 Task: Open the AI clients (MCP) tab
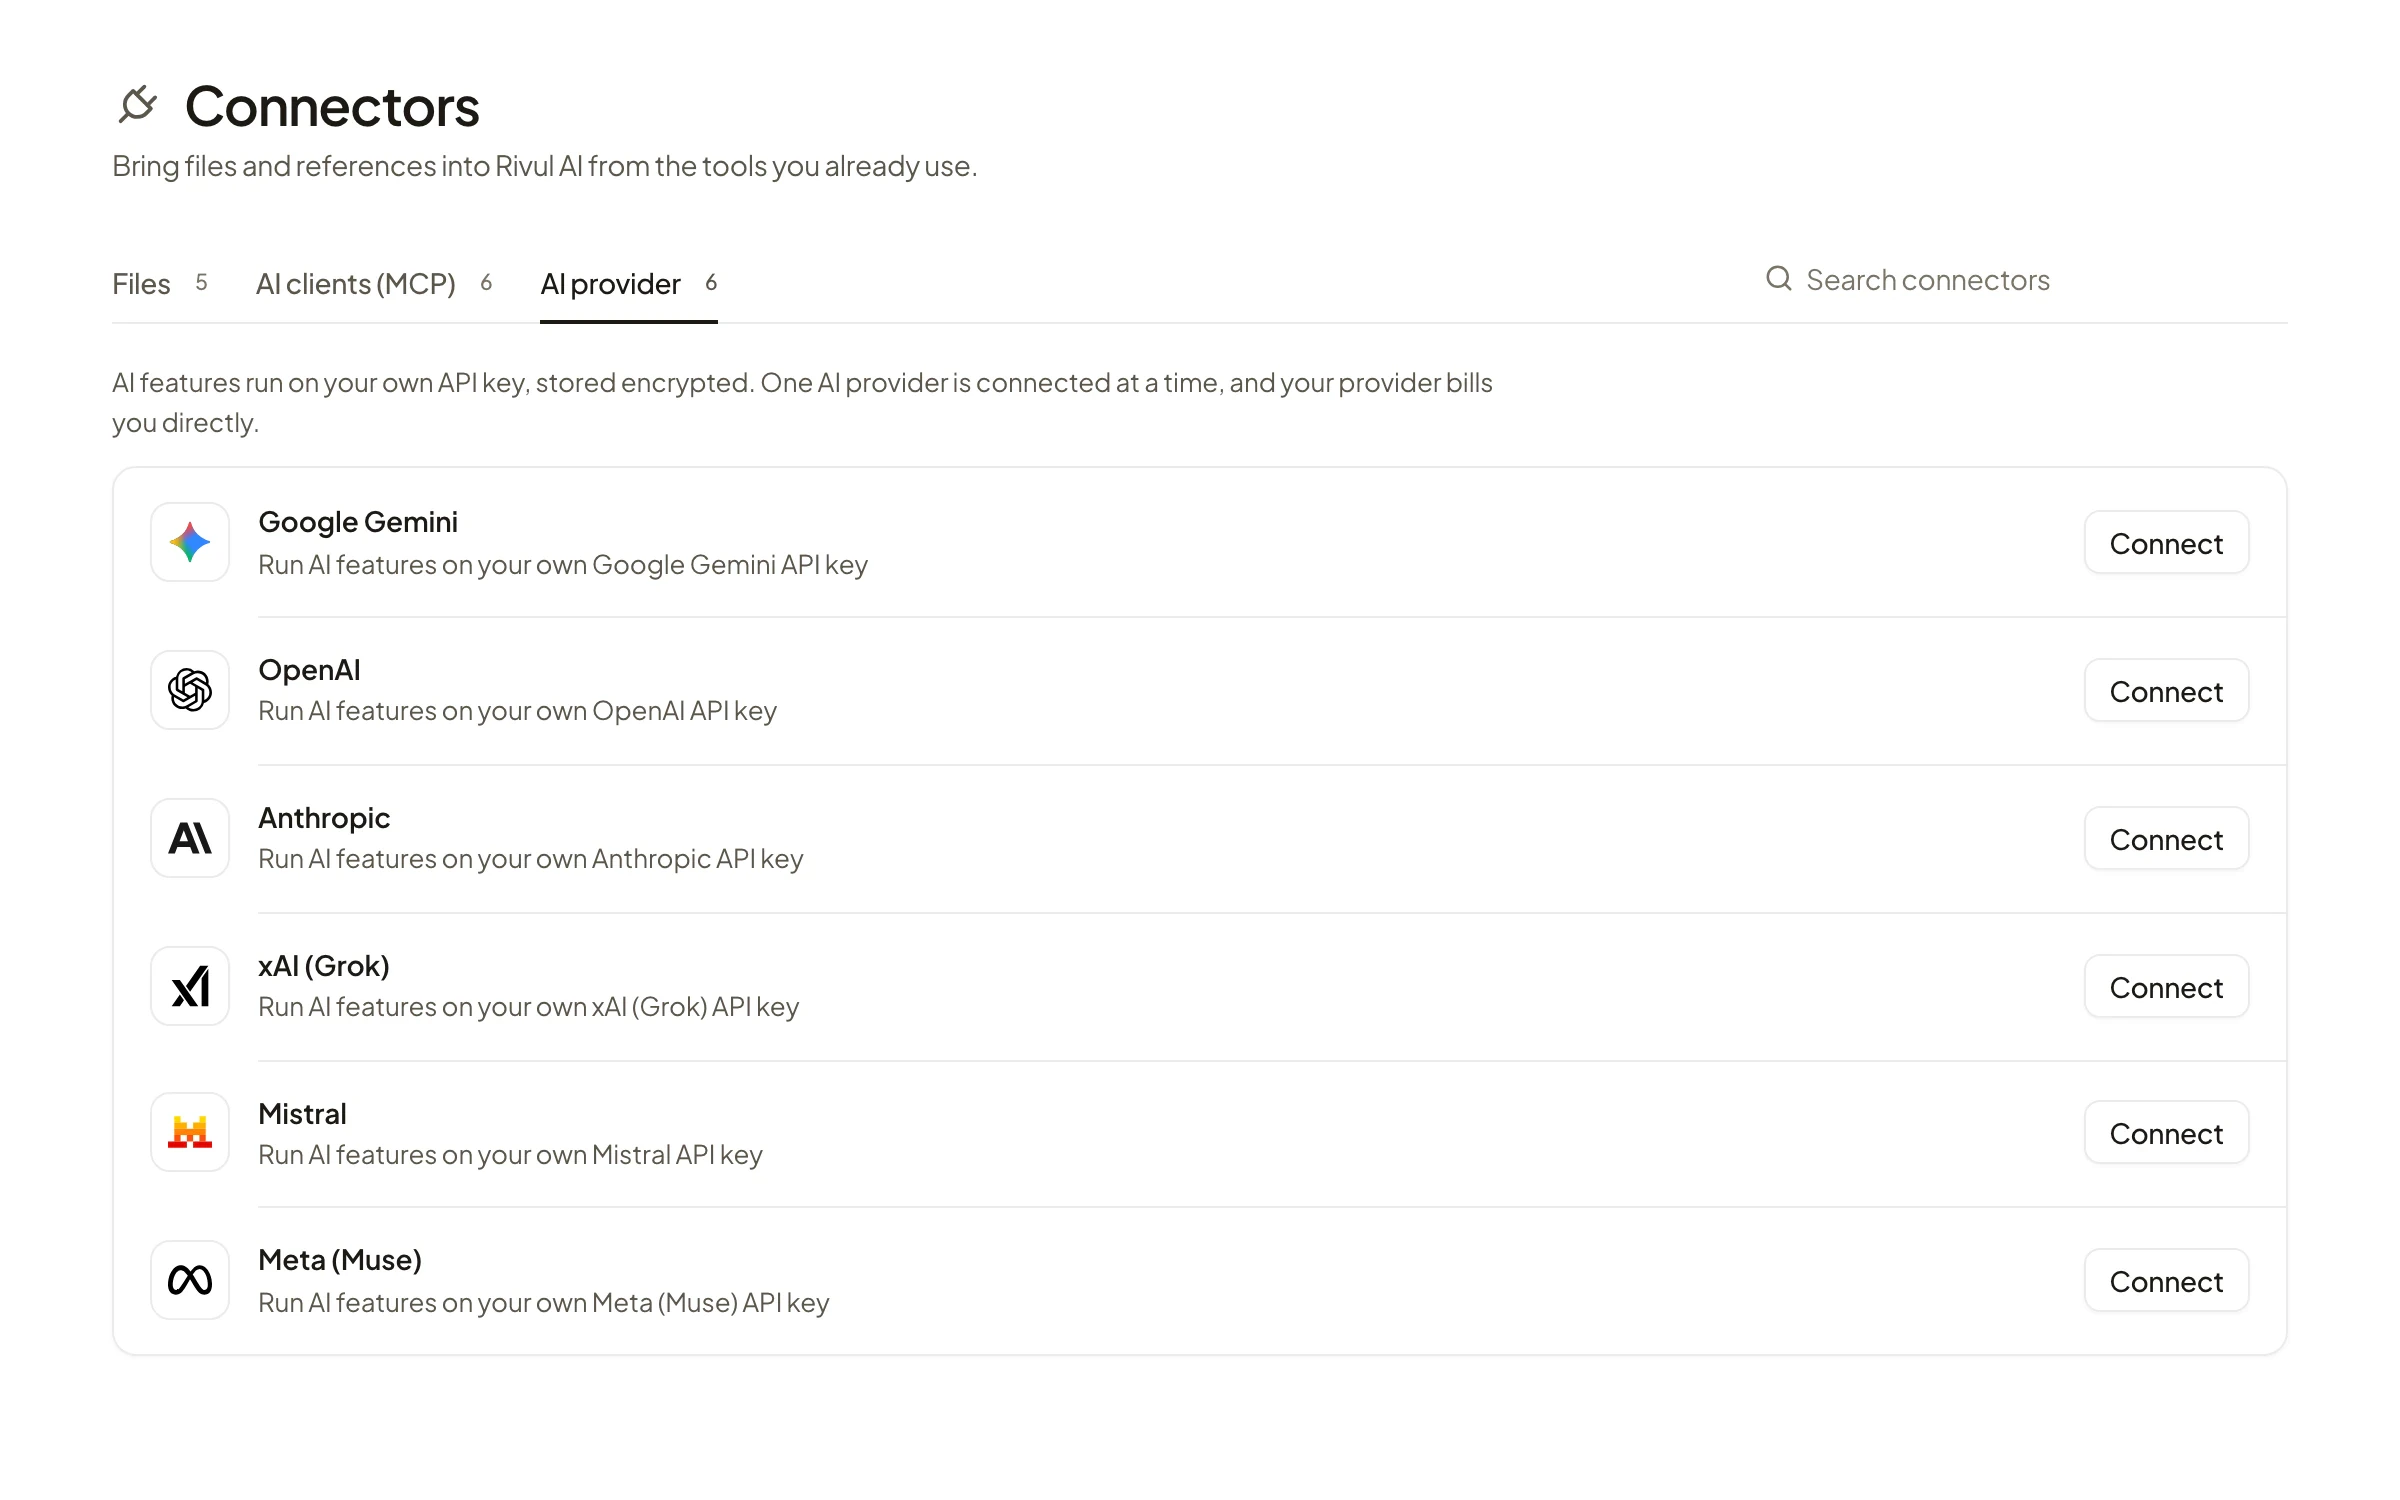click(x=374, y=284)
